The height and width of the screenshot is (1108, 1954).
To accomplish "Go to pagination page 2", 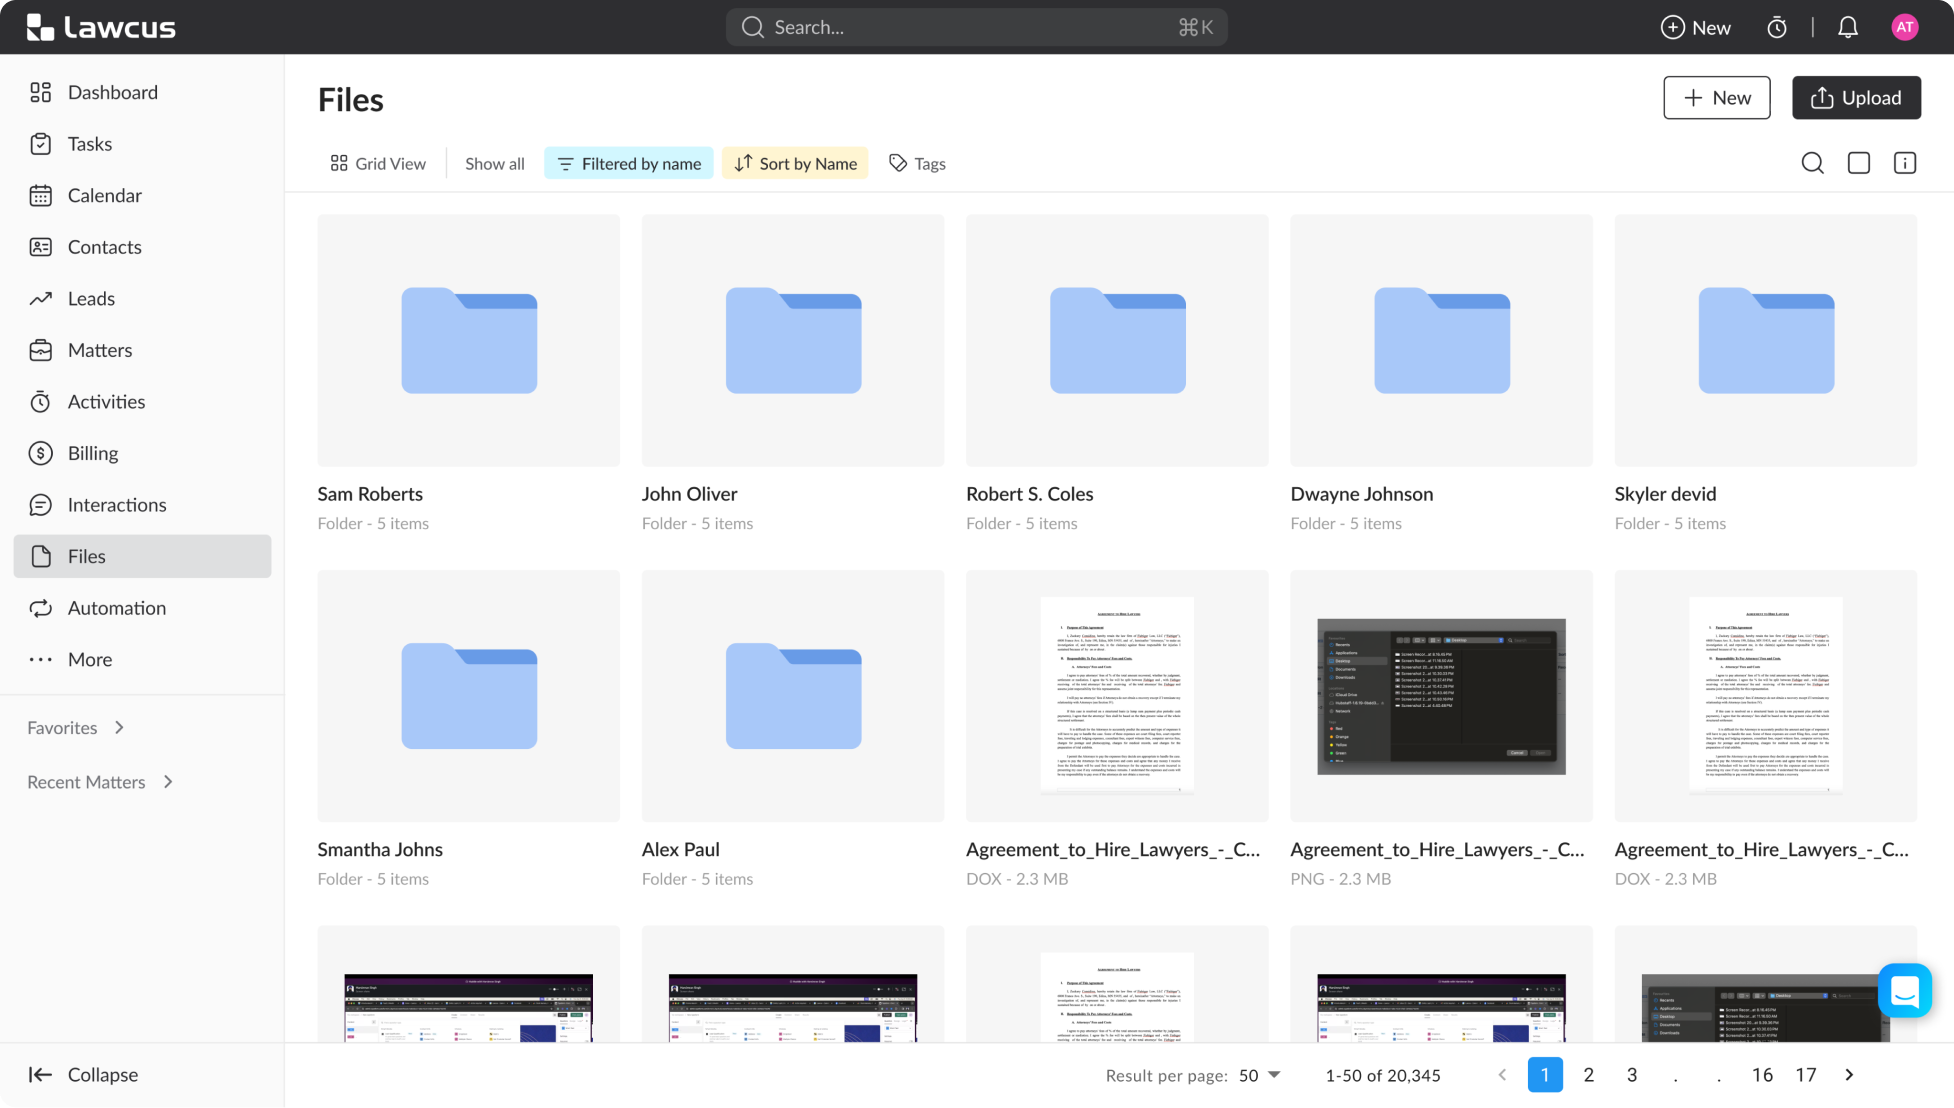I will (1588, 1075).
